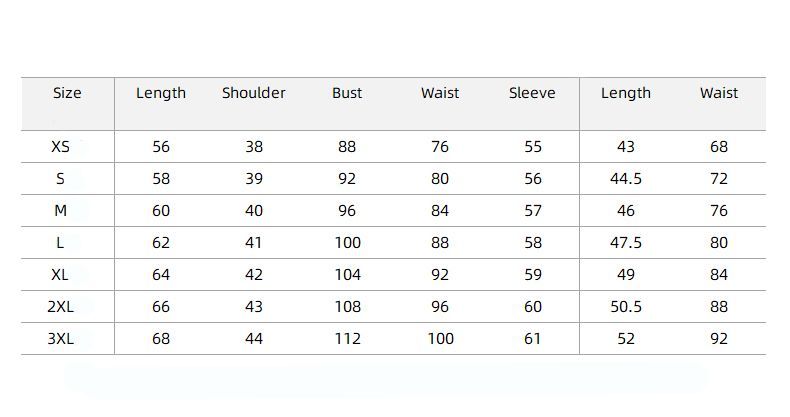Select the M size row label
This screenshot has width=790, height=417.
click(61, 211)
